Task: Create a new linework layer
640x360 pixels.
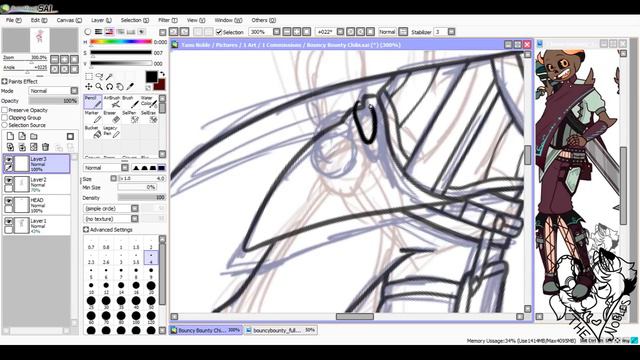Action: tap(22, 136)
